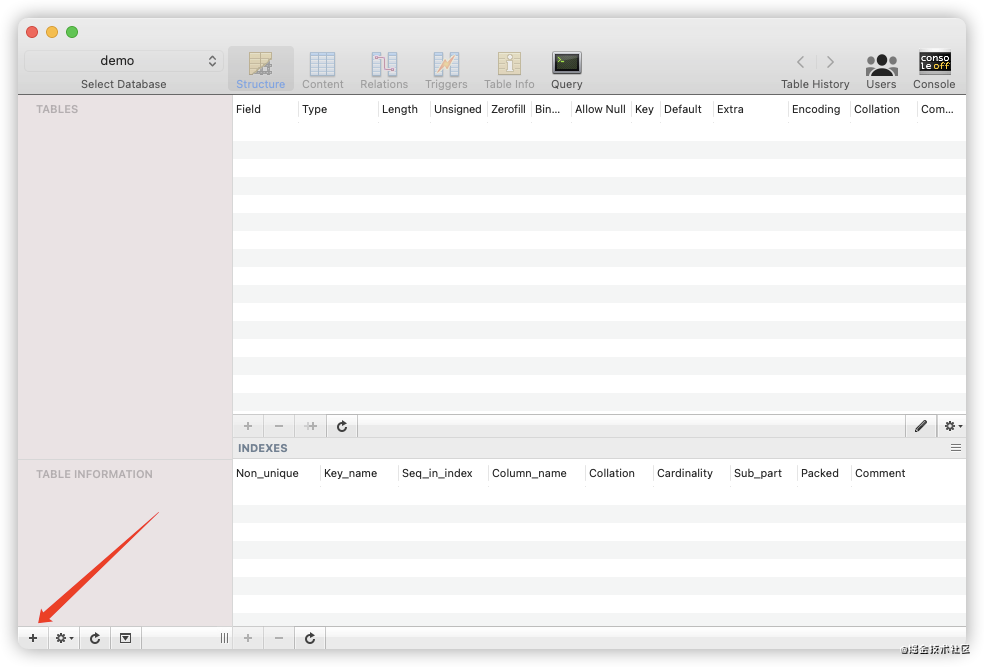The image size is (984, 667).
Task: Go back in table history
Action: 801,61
